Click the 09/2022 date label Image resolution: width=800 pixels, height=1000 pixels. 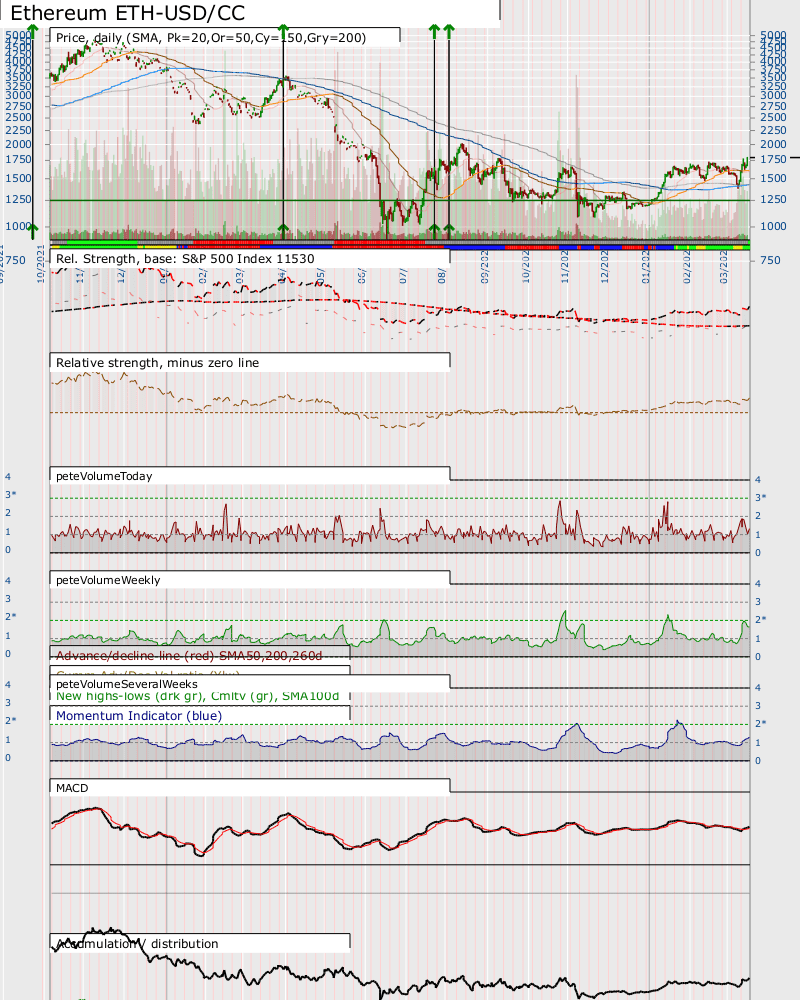485,267
